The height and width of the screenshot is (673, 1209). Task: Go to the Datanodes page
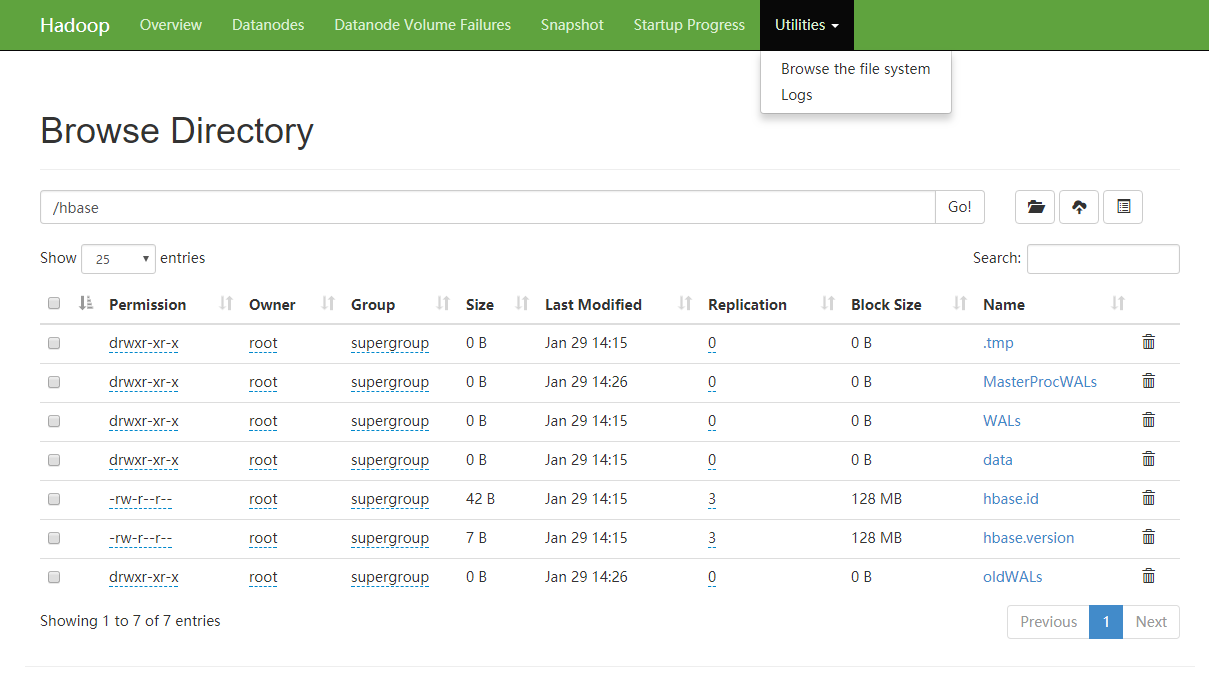[x=268, y=25]
